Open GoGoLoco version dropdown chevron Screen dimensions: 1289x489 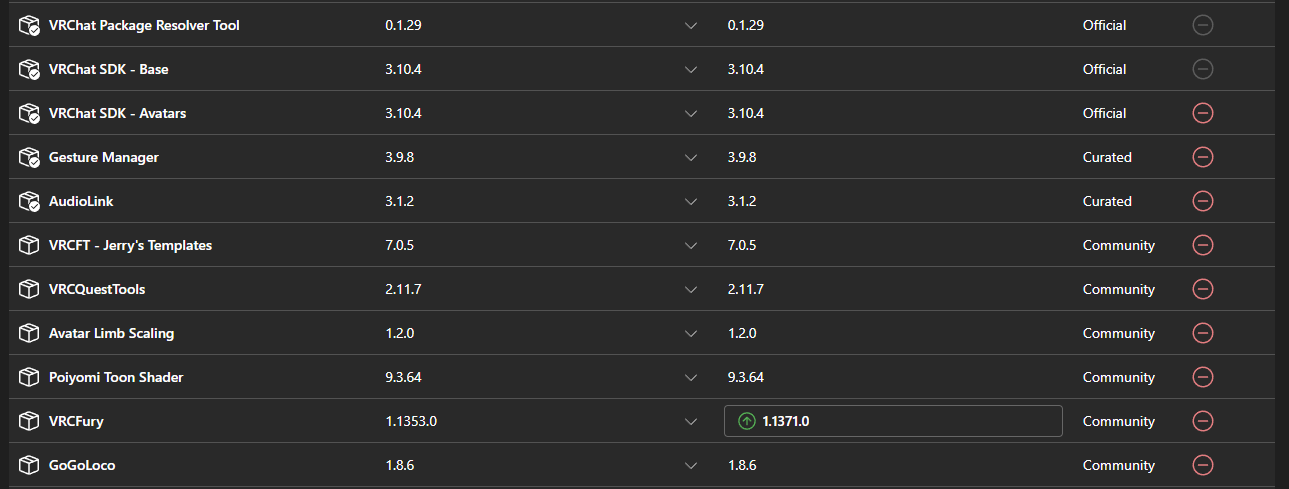tap(690, 466)
